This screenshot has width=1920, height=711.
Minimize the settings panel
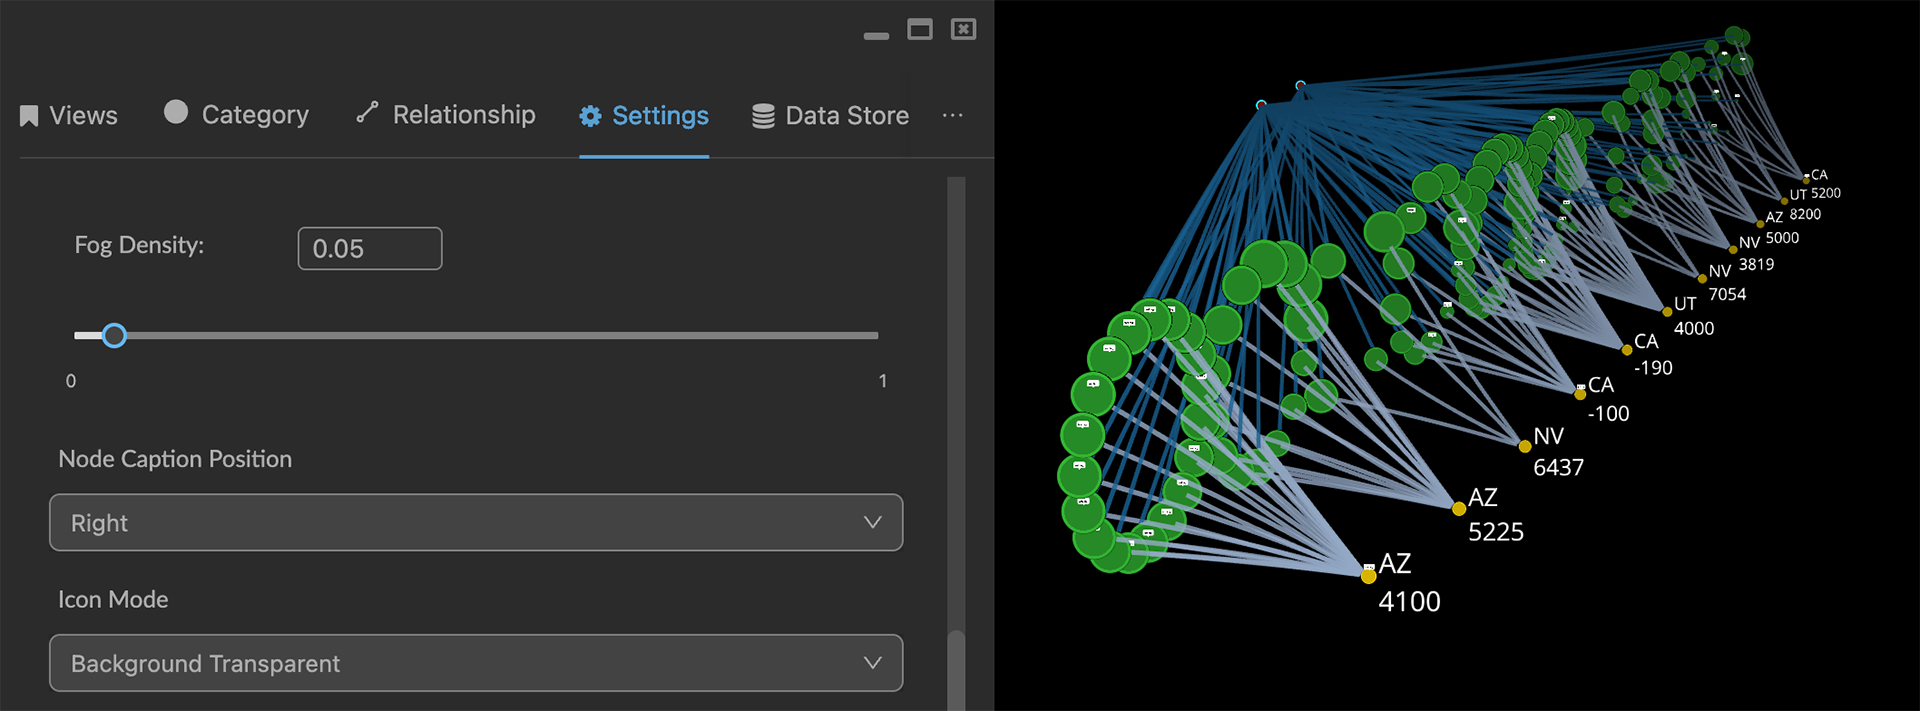pos(876,35)
